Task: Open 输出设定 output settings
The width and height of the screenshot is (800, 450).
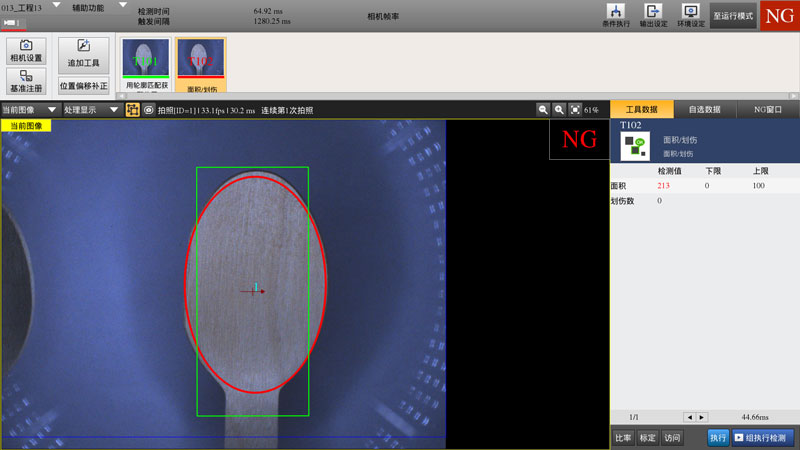Action: click(x=654, y=15)
